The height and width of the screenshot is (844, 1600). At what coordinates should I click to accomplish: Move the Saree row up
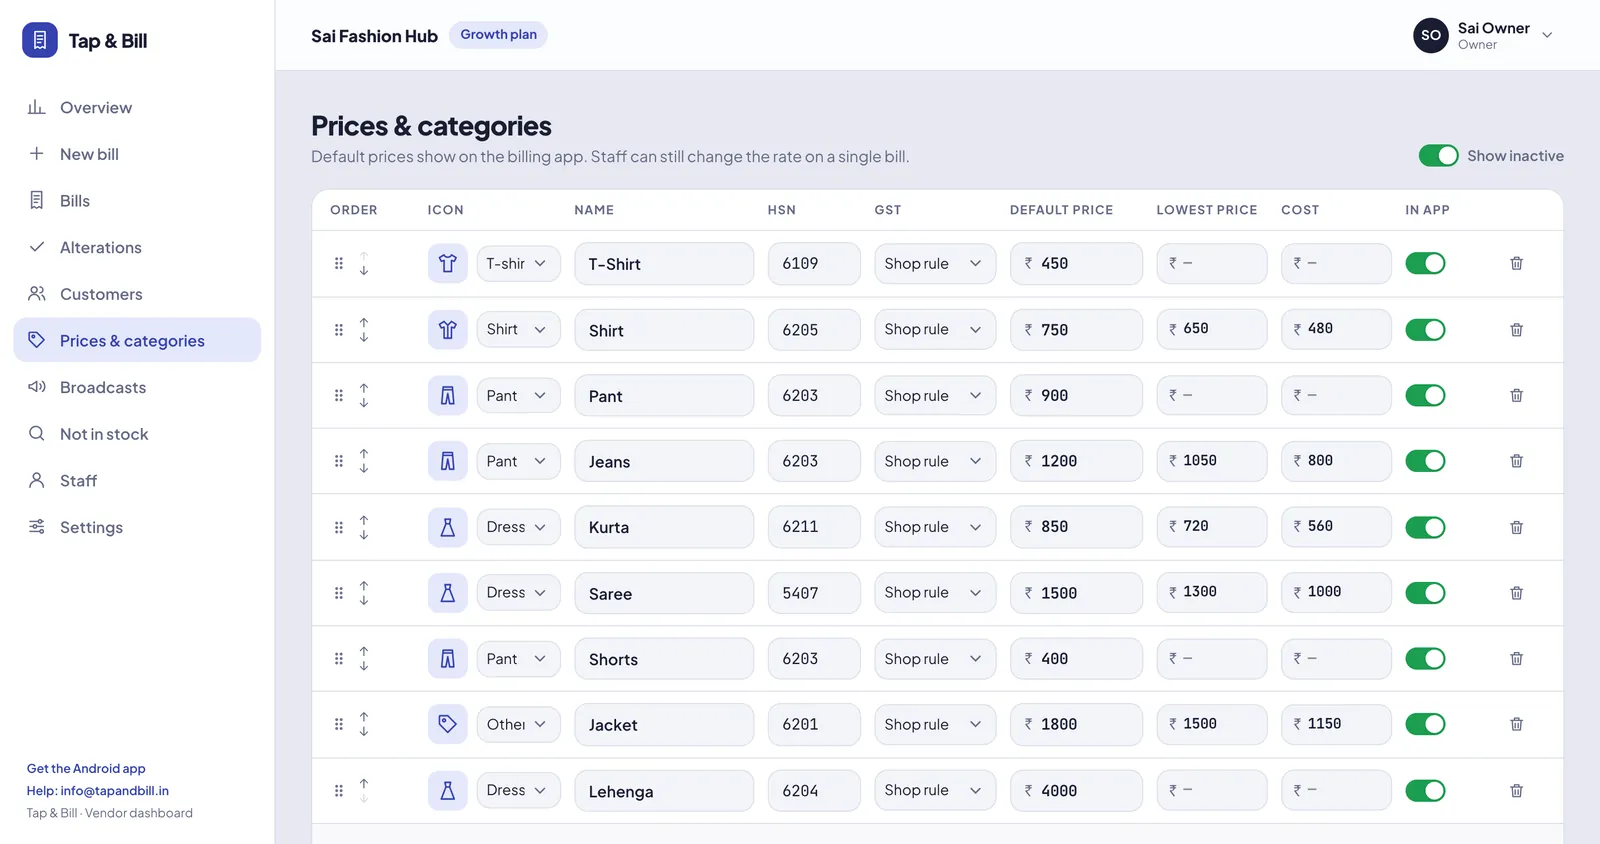[364, 586]
